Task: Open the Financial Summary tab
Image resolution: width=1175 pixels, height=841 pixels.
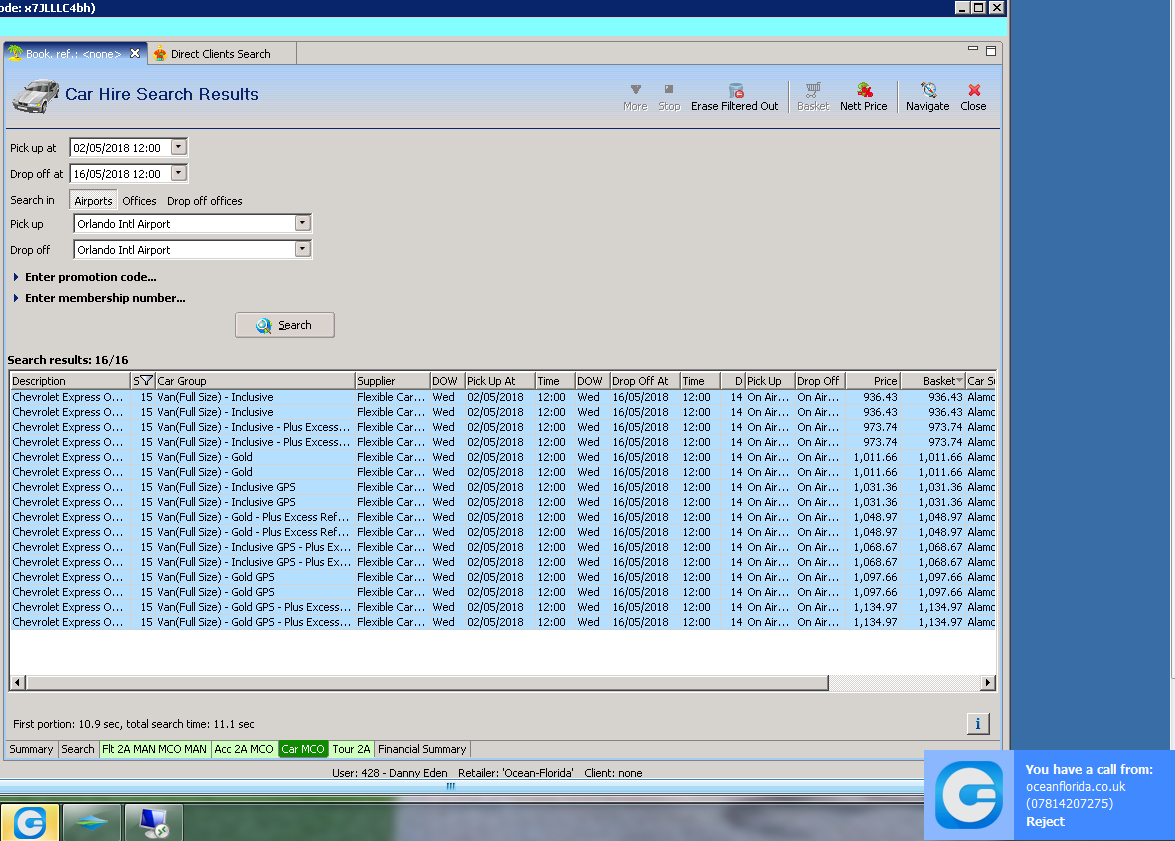Action: pos(422,749)
